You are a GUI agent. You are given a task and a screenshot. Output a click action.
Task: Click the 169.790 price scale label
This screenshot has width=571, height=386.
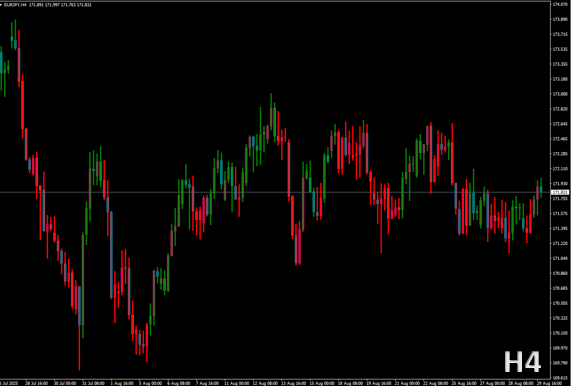(560, 363)
